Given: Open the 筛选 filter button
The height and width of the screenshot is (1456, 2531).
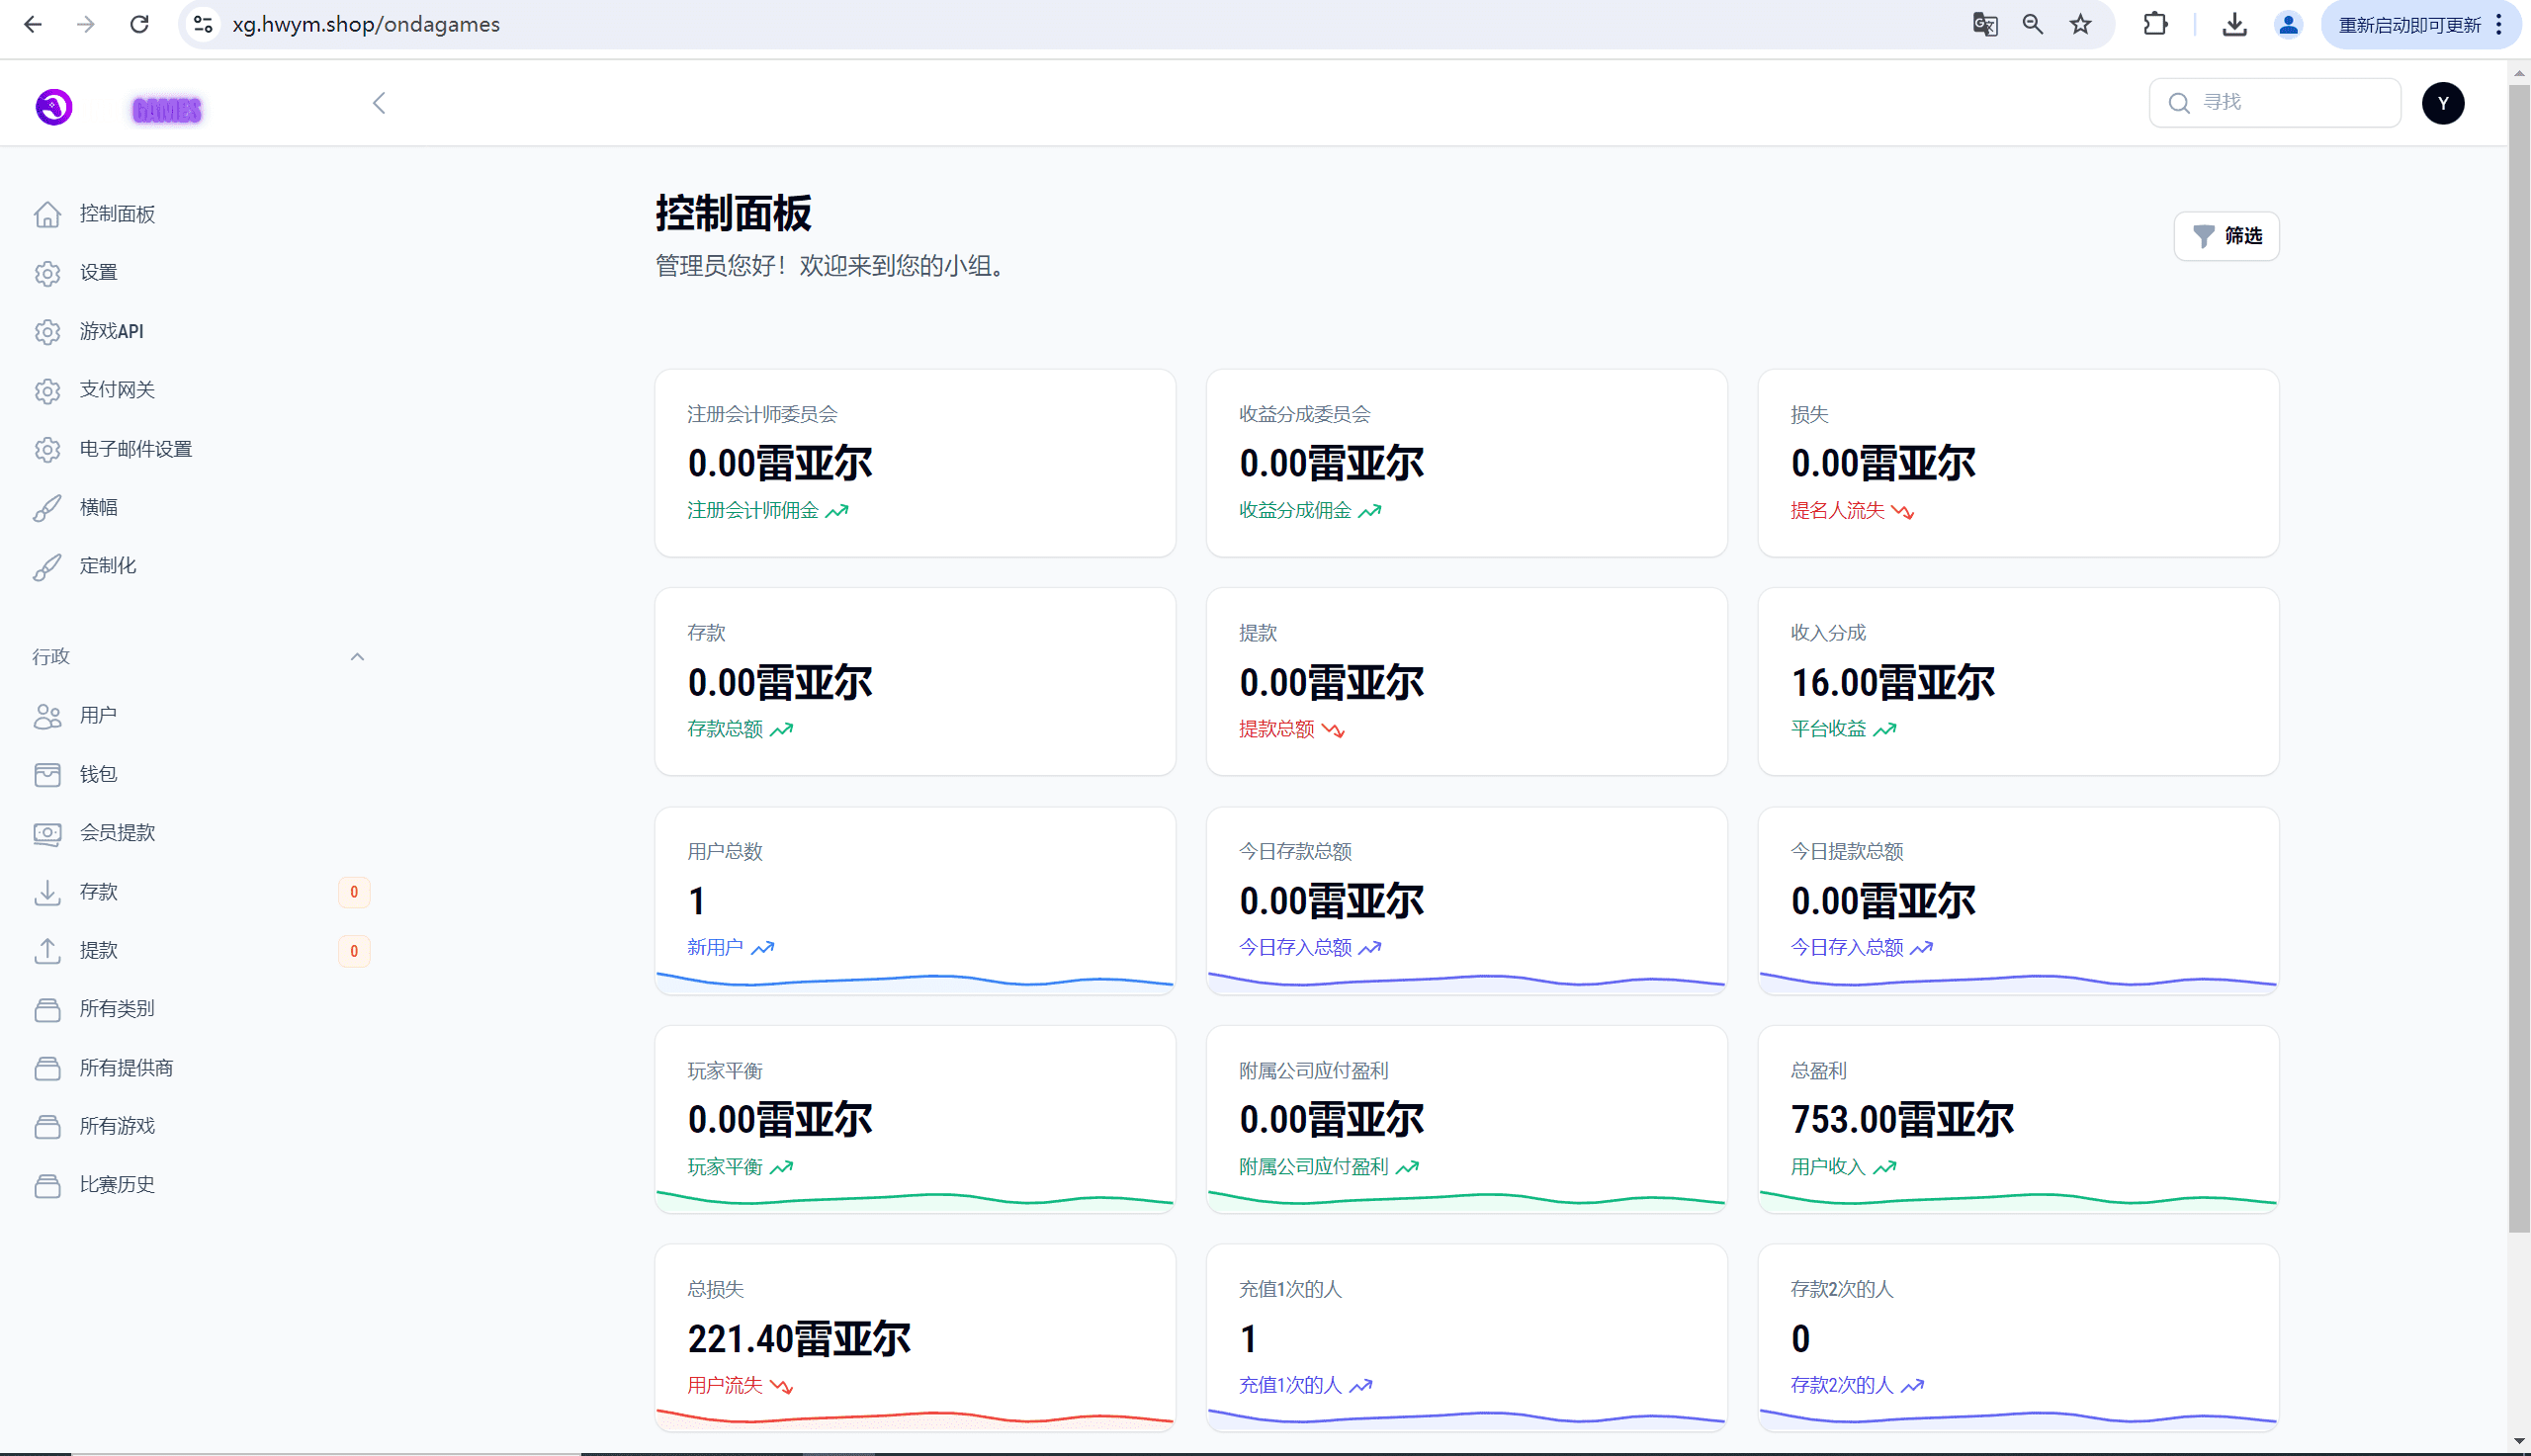Looking at the screenshot, I should tap(2226, 236).
